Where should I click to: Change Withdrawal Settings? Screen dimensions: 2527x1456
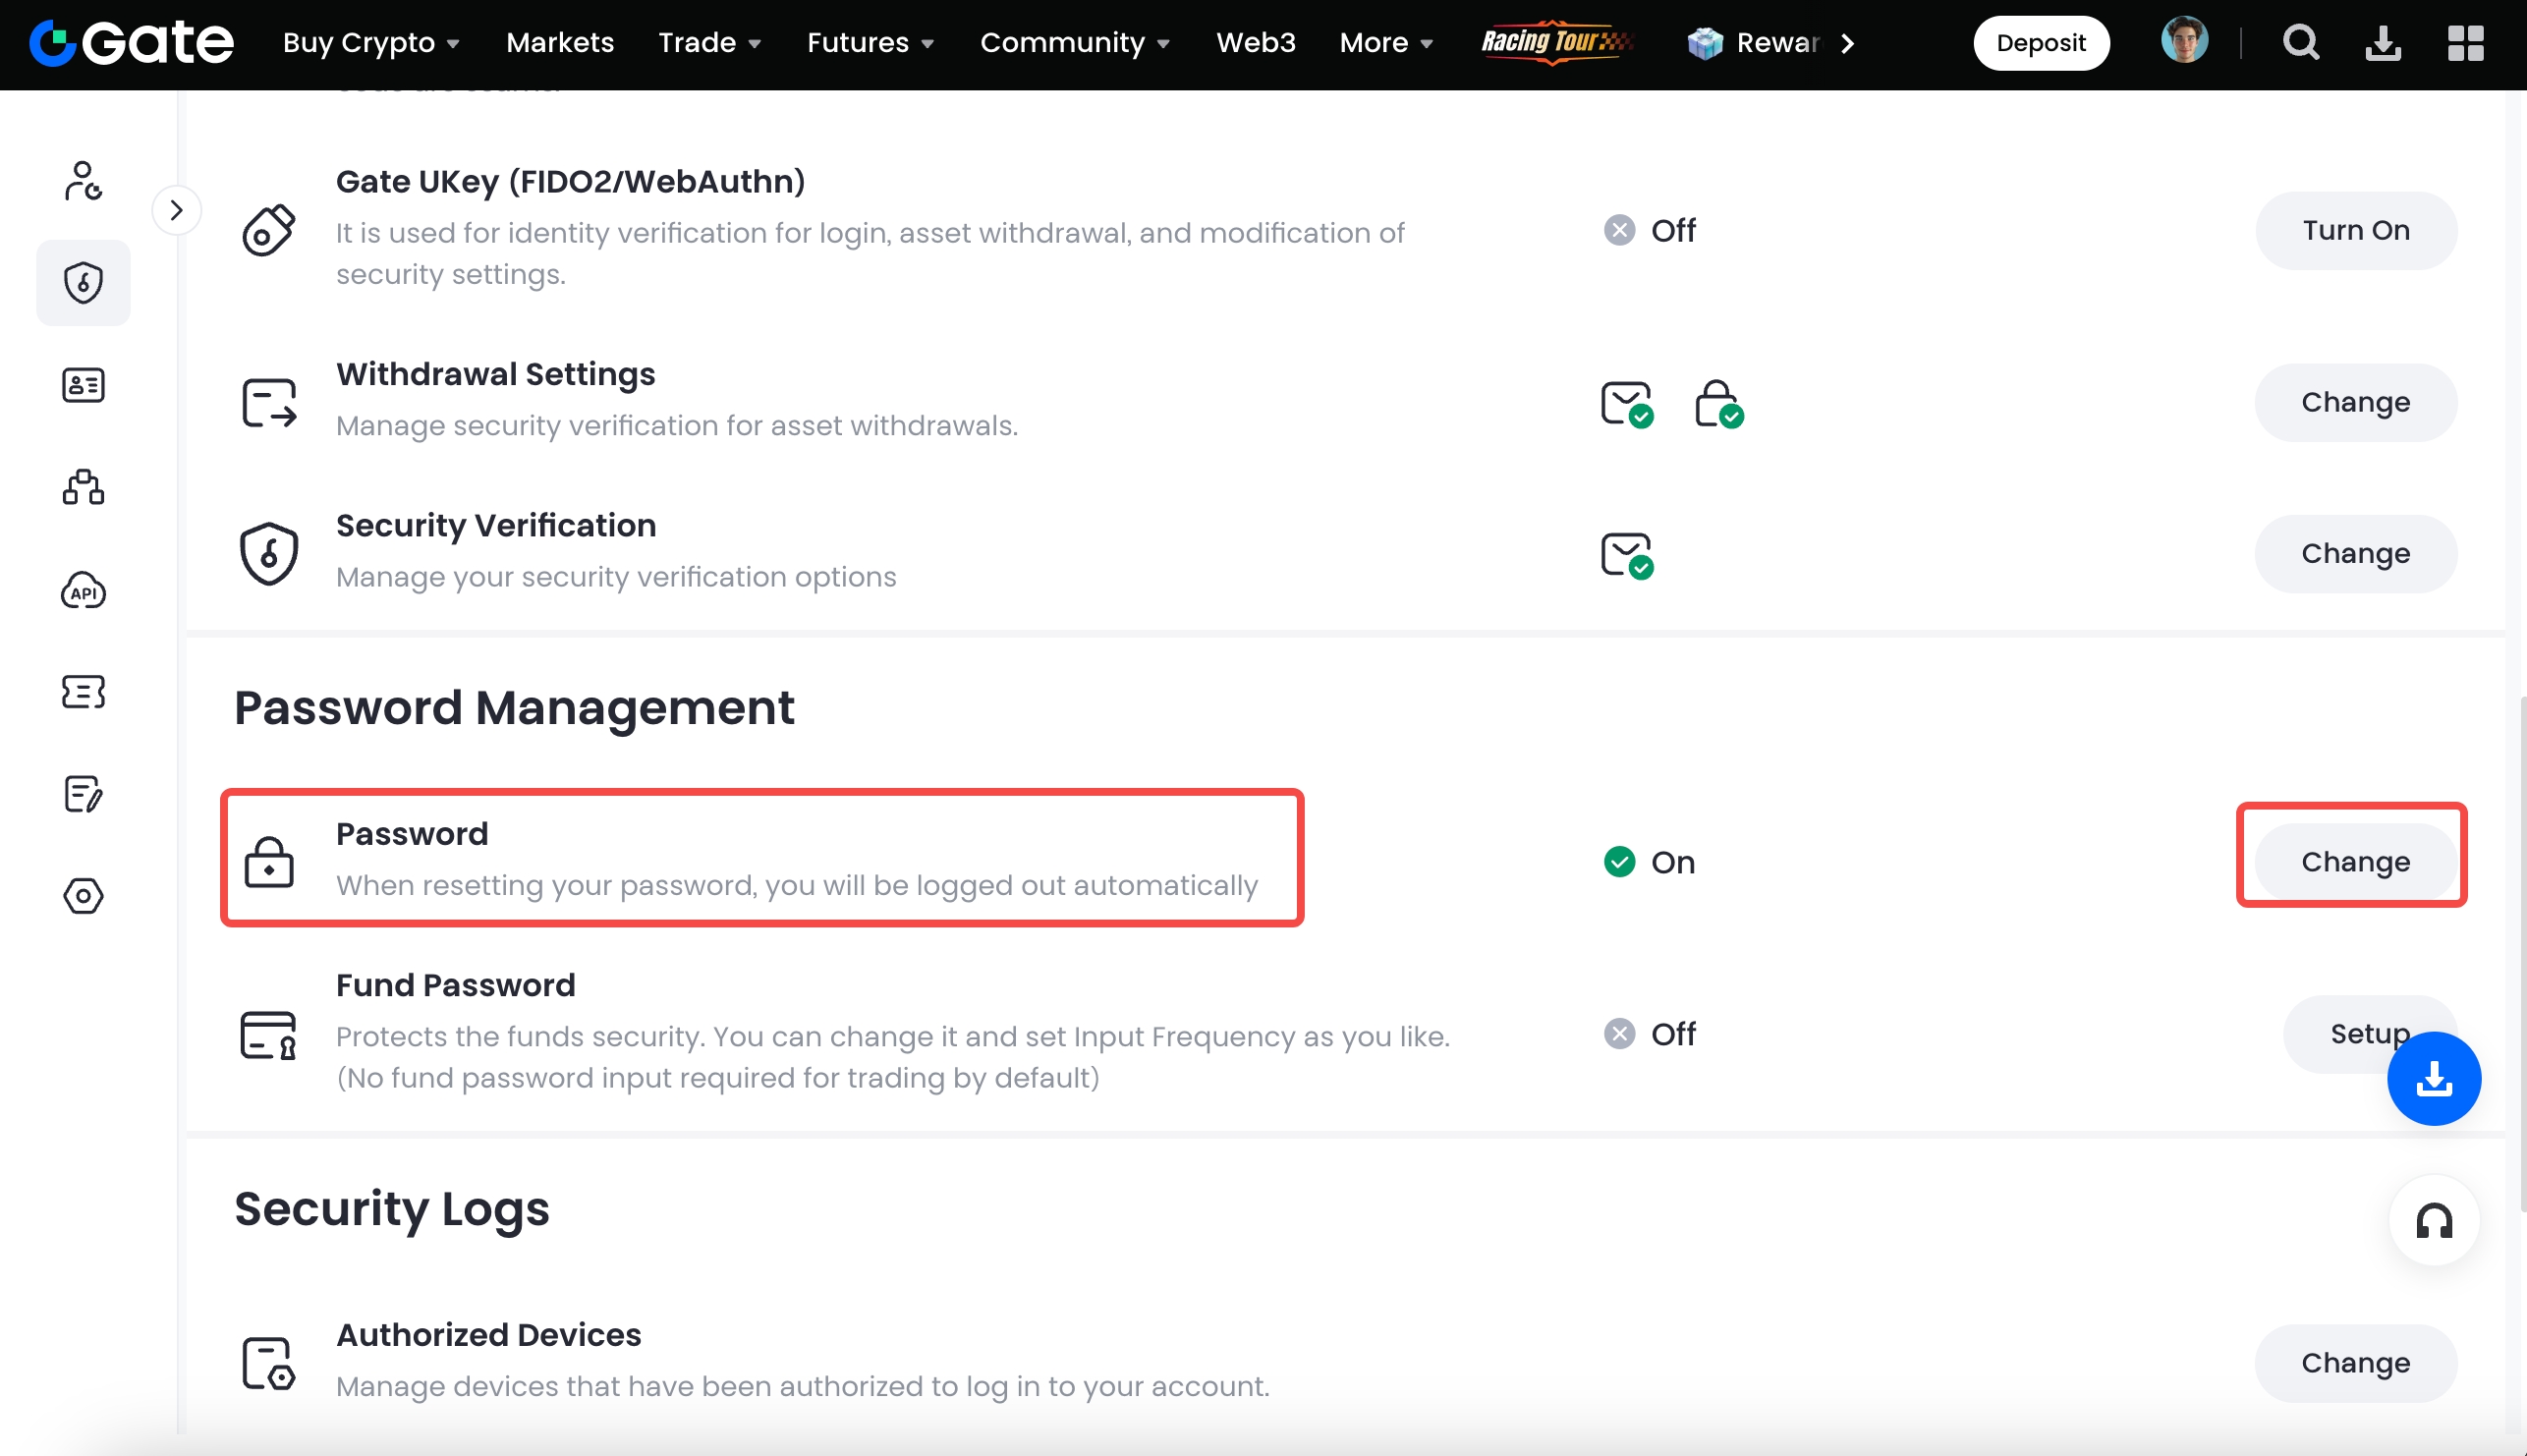coord(2355,403)
